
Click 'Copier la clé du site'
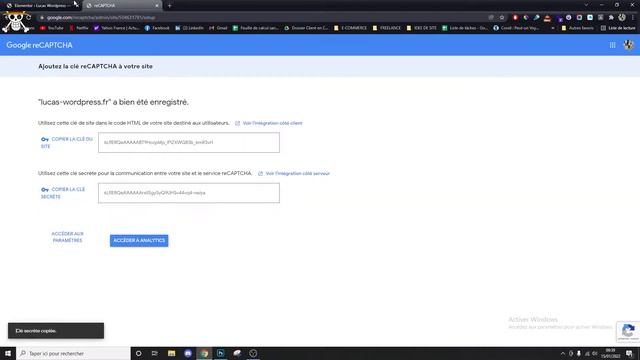(67, 143)
